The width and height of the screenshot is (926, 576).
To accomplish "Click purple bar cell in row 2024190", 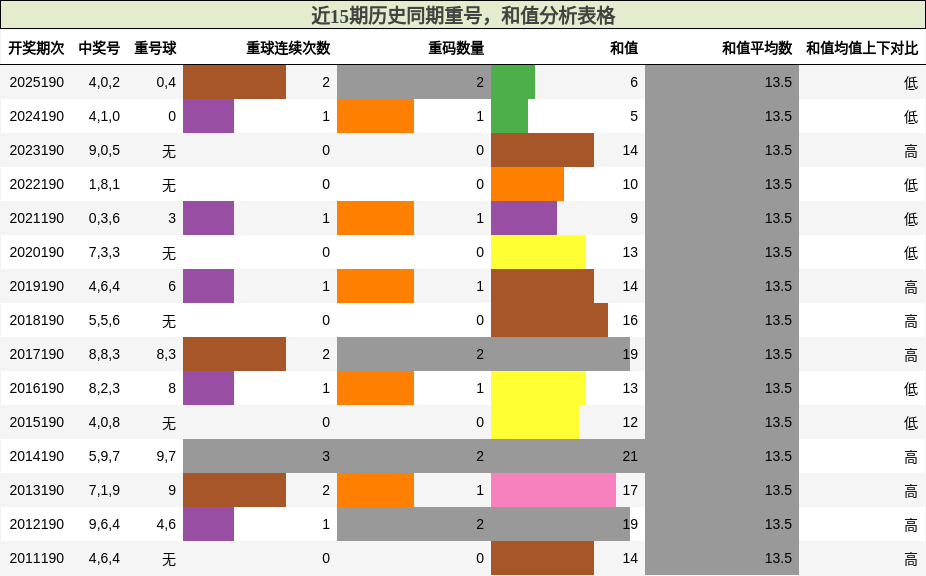I will coord(208,116).
